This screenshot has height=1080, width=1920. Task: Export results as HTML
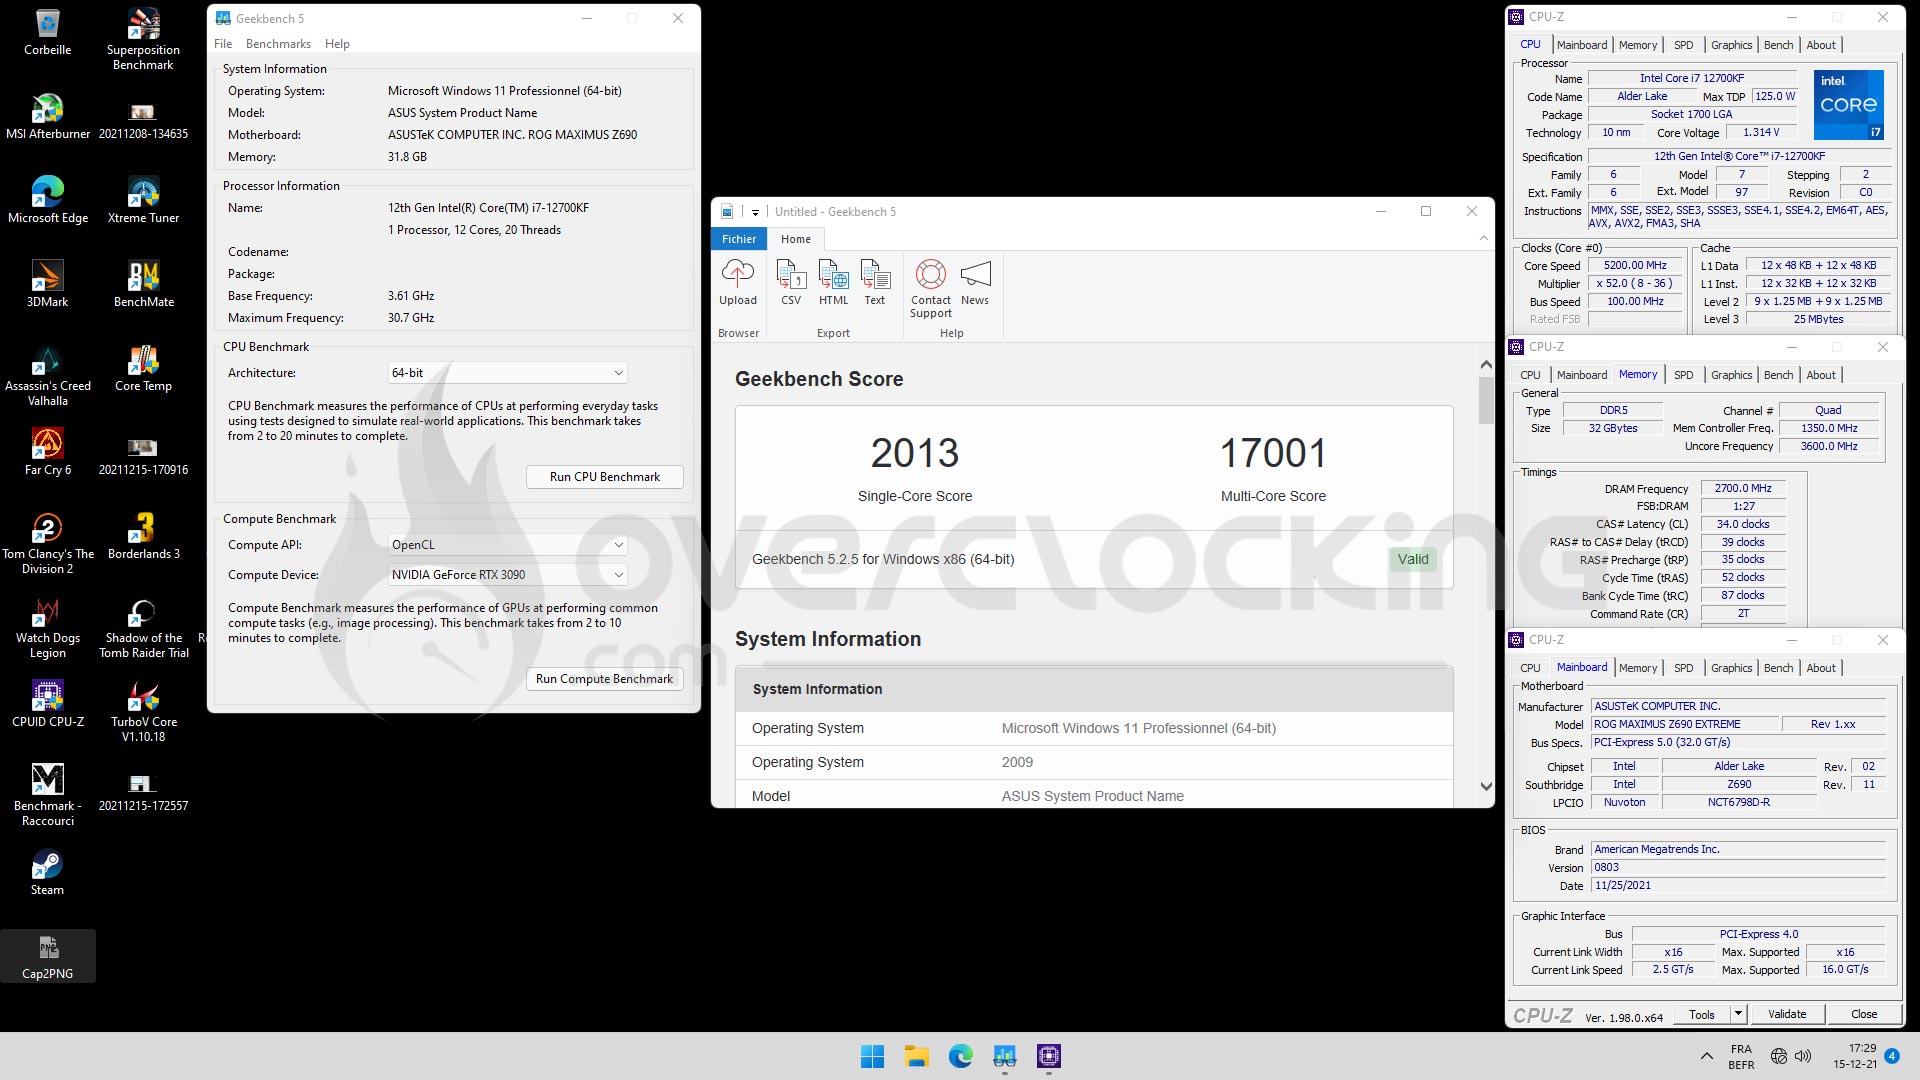coord(833,282)
